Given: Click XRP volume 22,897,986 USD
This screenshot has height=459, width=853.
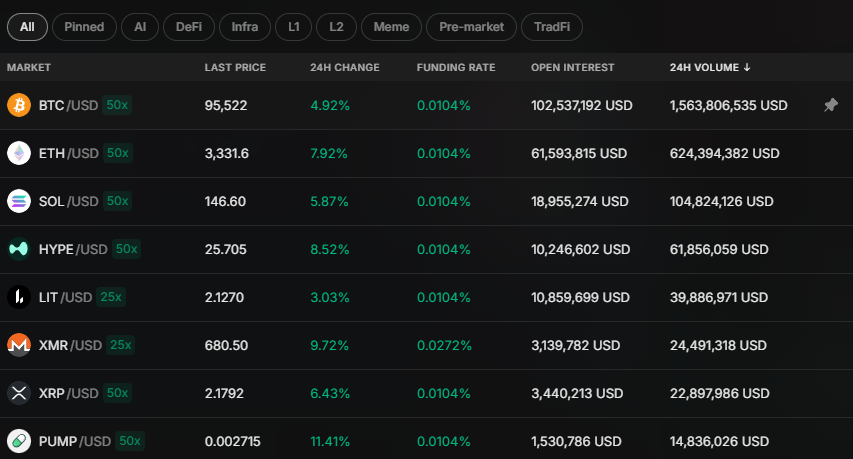Looking at the screenshot, I should (719, 393).
